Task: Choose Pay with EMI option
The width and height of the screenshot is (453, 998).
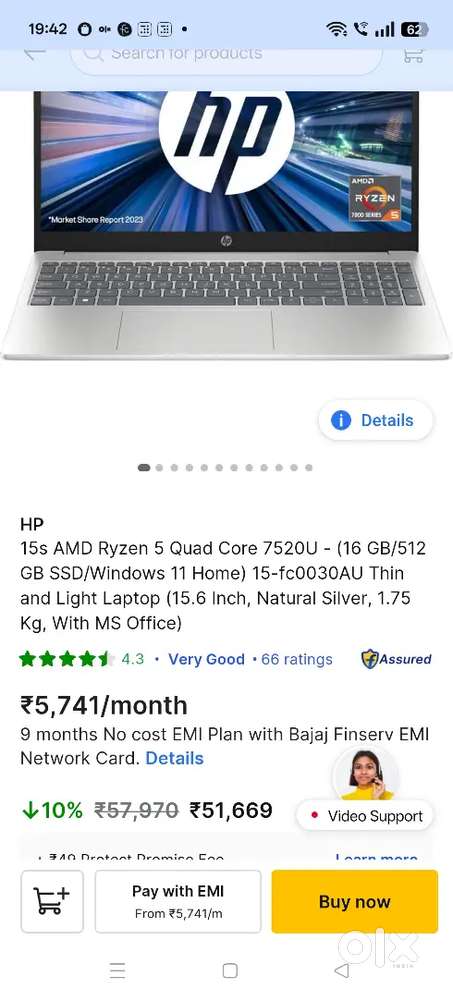Action: coord(178,901)
